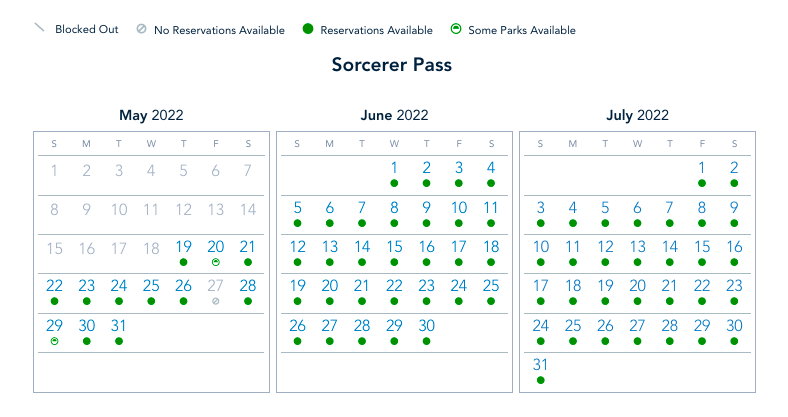Click the Blocked Out legend slash icon
Viewport: 788px width, 417px height.
point(40,28)
